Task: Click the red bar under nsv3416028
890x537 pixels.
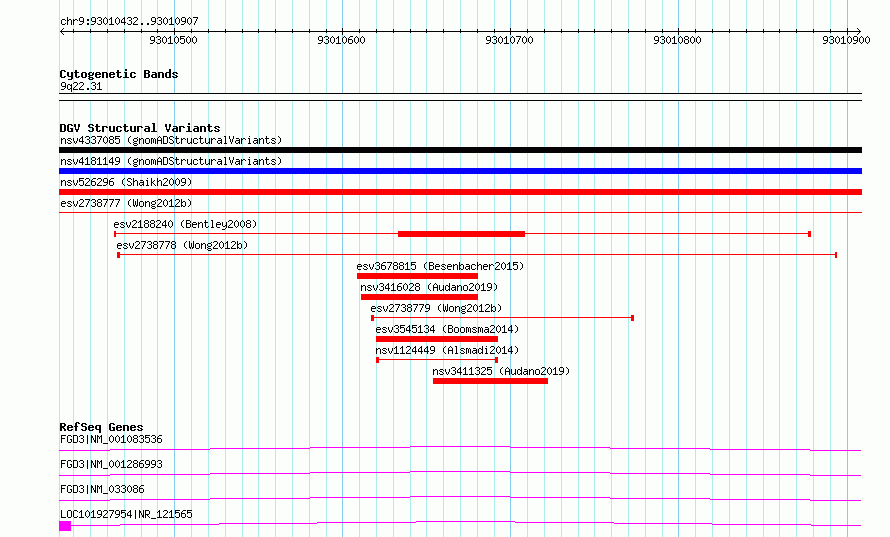Action: 419,297
